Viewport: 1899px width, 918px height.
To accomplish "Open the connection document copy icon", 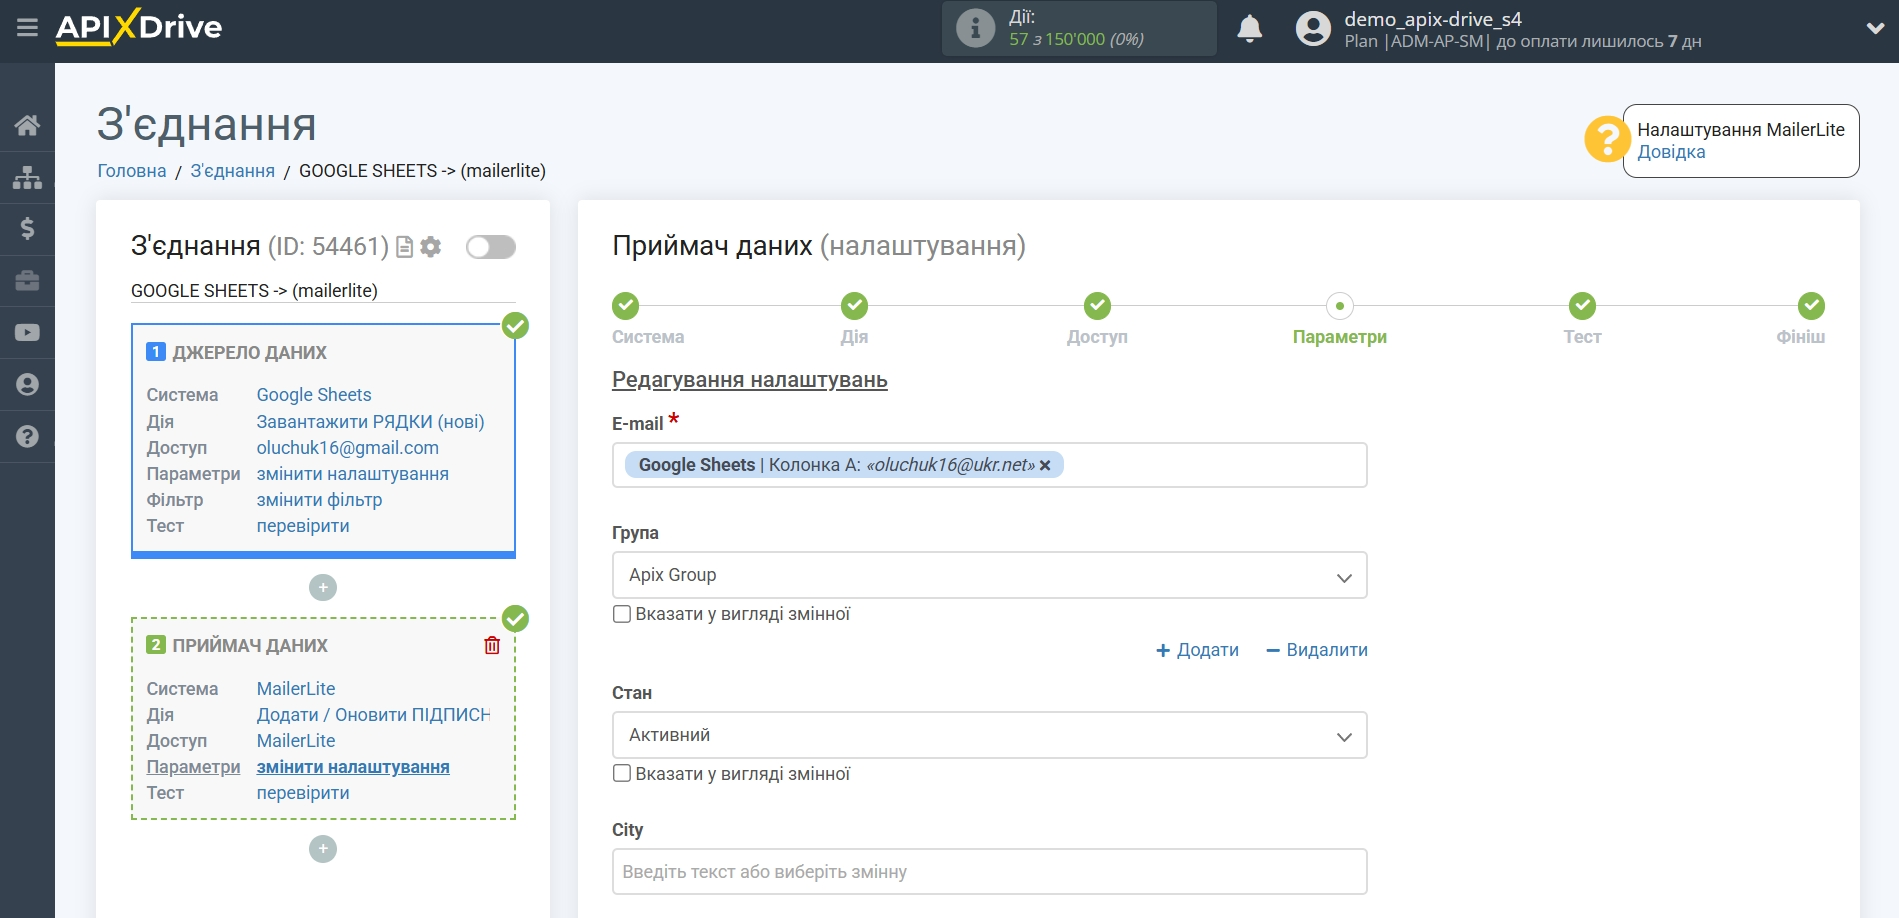I will click(x=404, y=247).
